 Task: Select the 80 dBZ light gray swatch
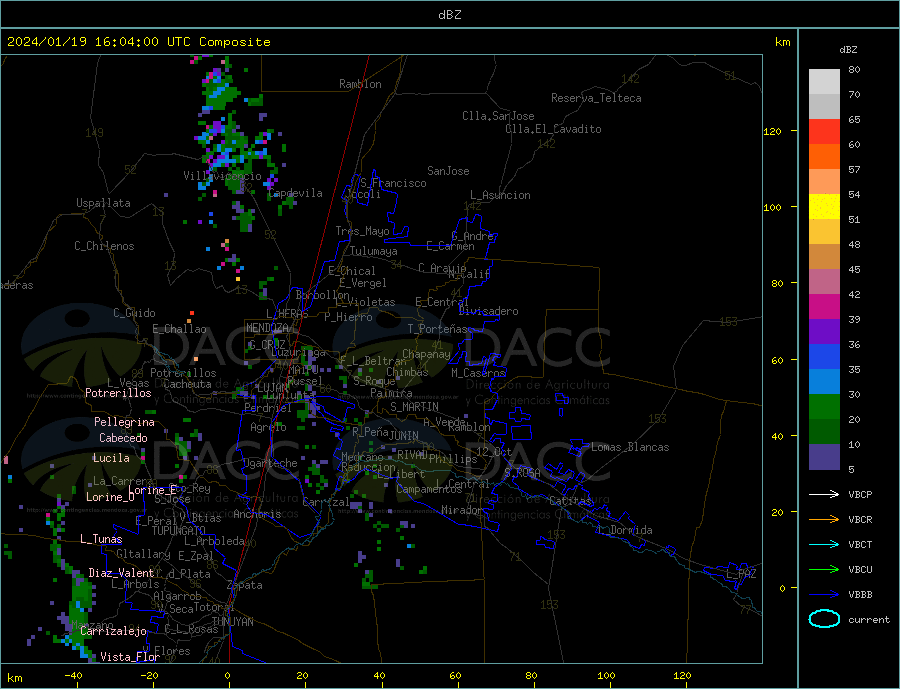[824, 82]
